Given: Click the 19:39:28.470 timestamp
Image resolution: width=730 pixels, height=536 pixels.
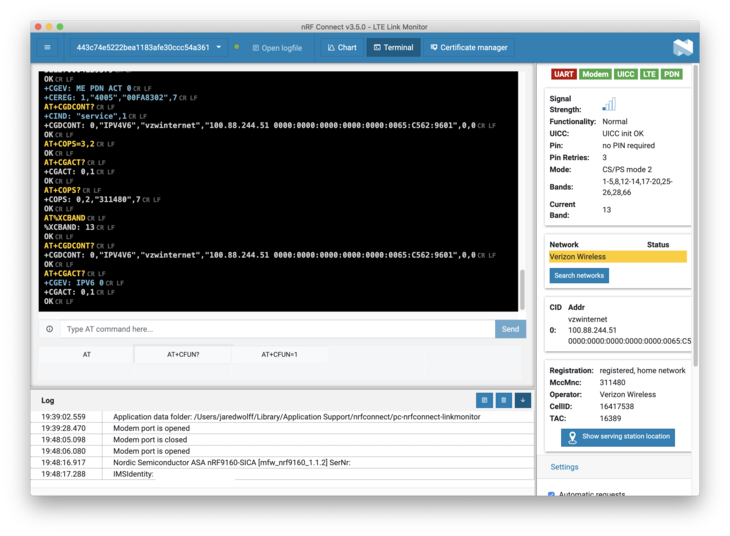Looking at the screenshot, I should pyautogui.click(x=63, y=428).
